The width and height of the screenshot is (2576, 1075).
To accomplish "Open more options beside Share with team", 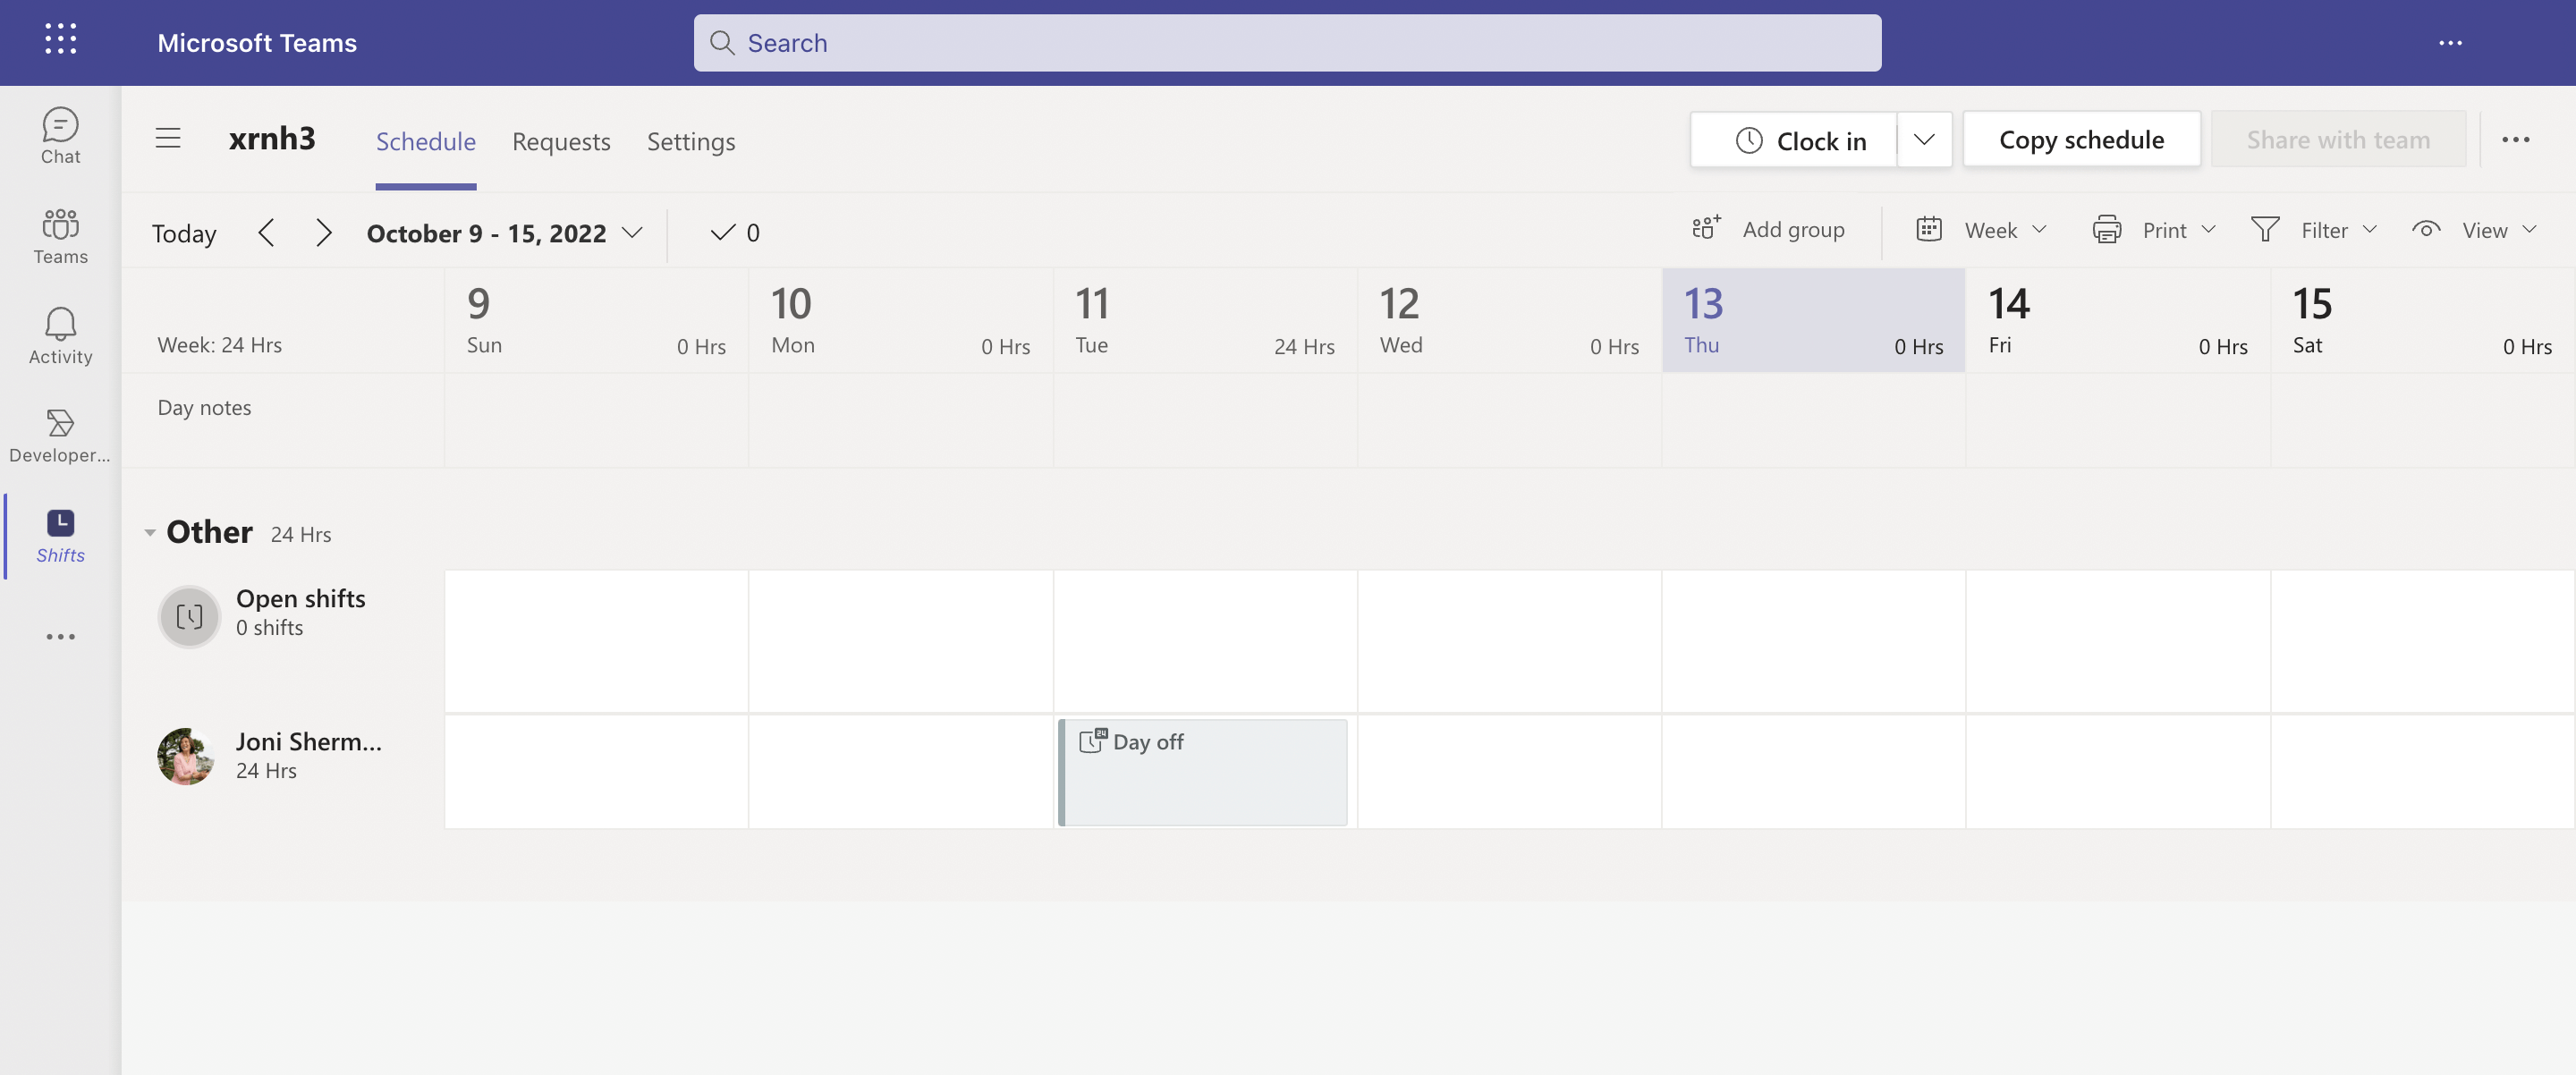I will (2515, 140).
